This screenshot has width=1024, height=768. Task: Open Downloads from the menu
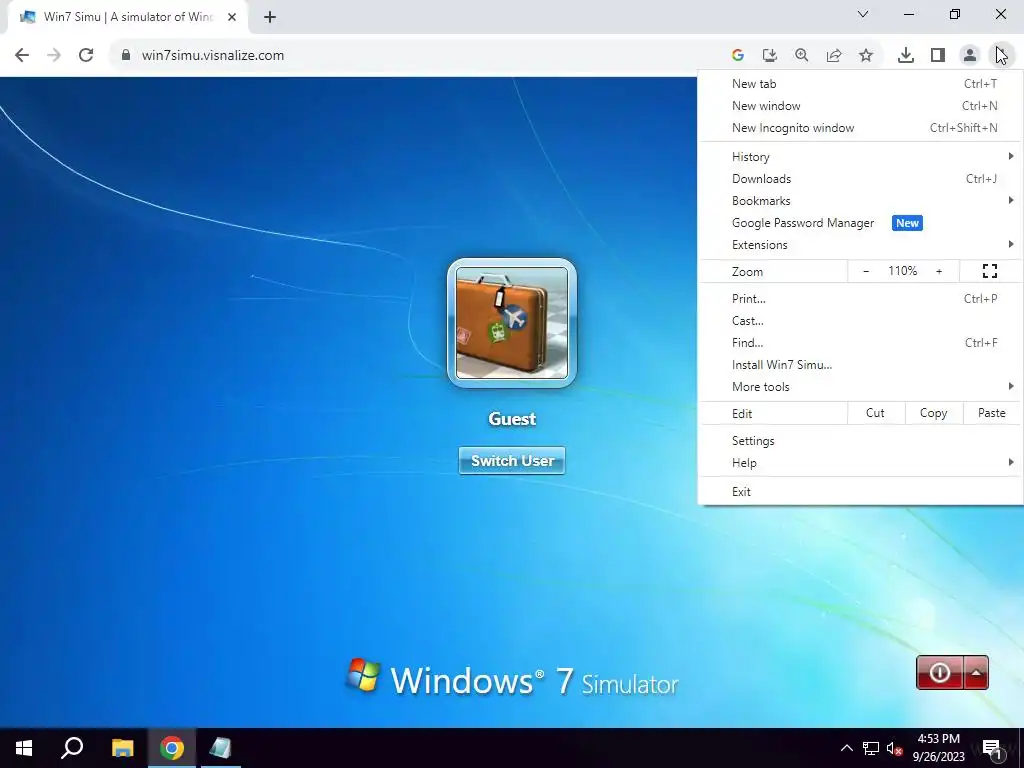861,179
